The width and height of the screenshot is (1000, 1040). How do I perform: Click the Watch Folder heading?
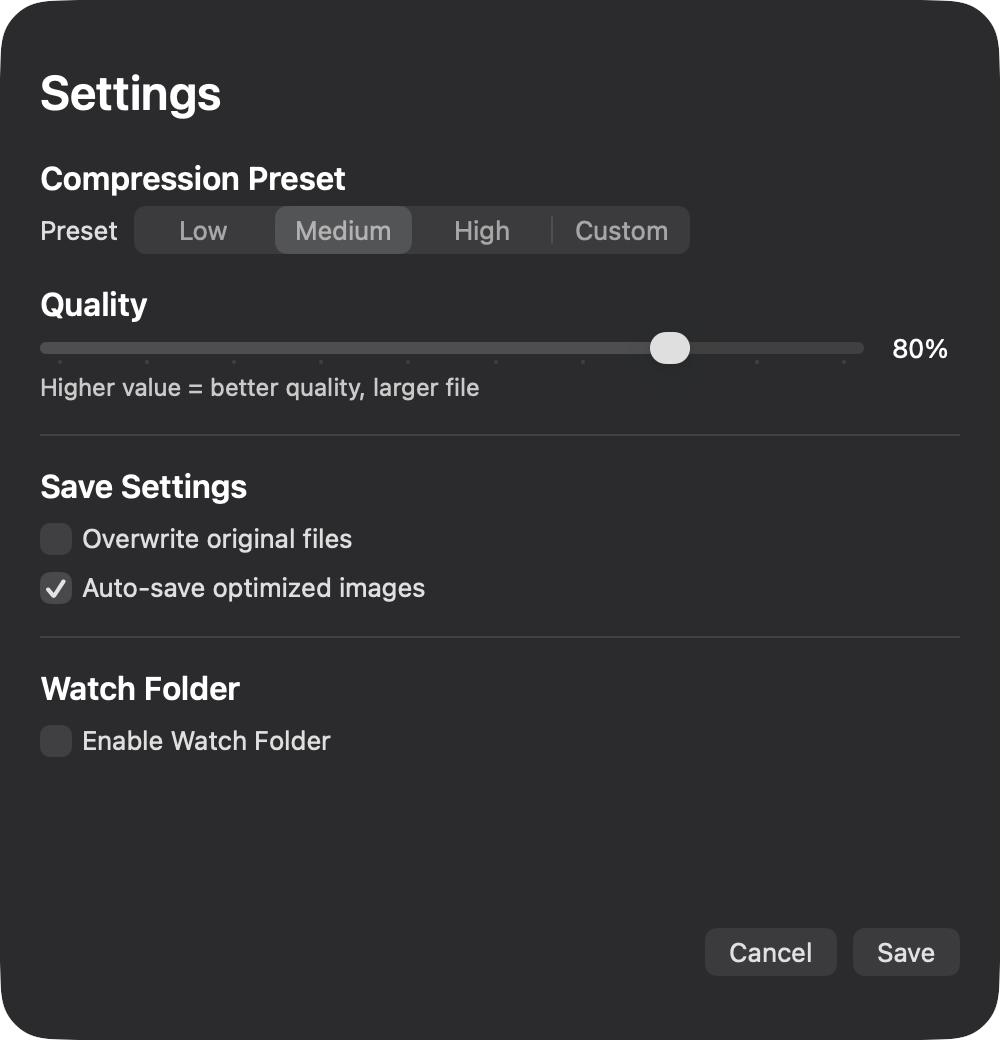point(139,689)
